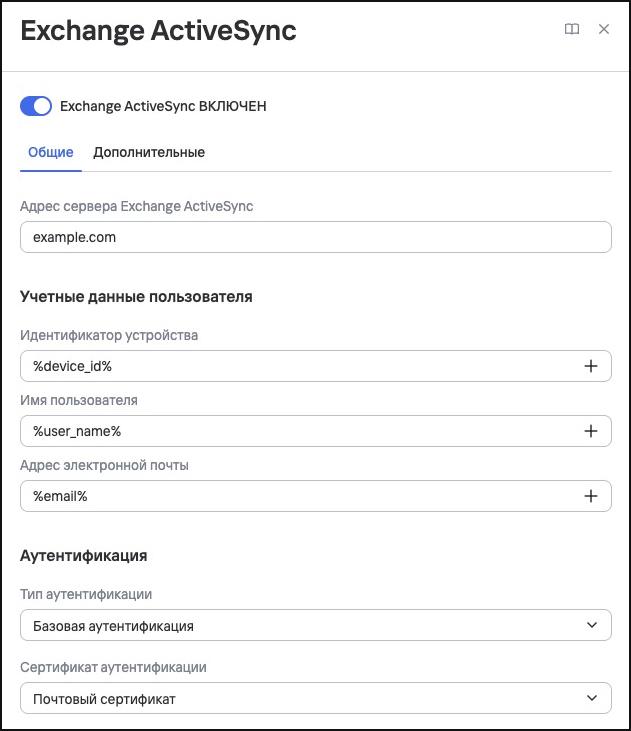The image size is (631, 731).
Task: Focus the example.com server address field
Action: click(316, 237)
